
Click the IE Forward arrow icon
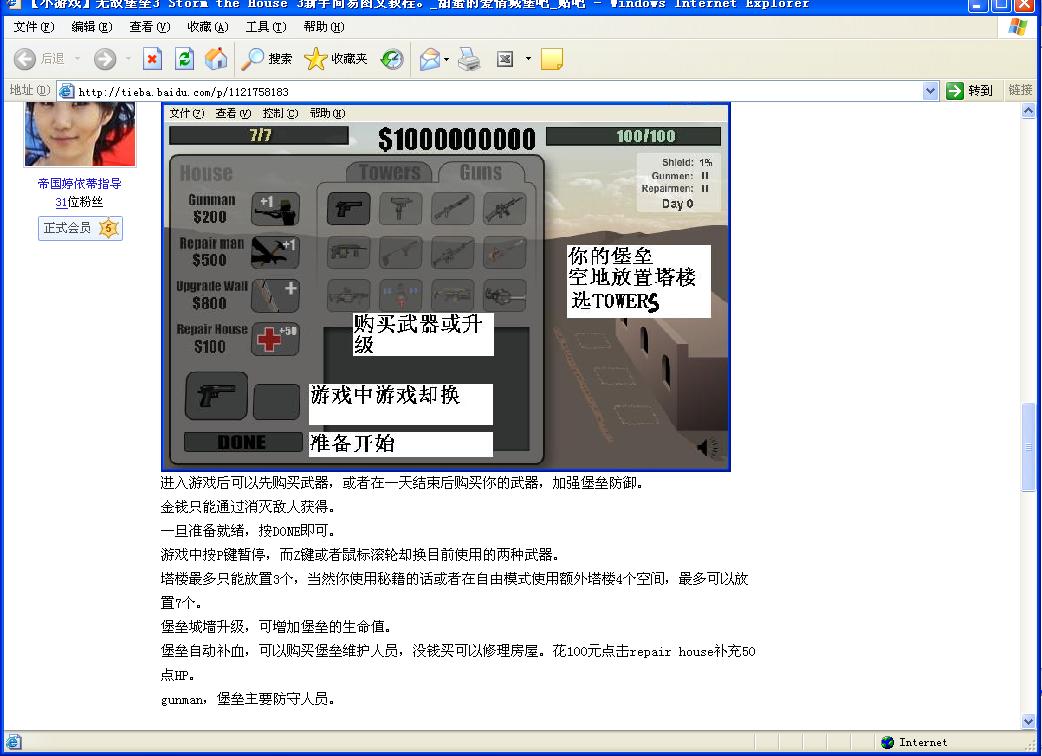tap(104, 59)
